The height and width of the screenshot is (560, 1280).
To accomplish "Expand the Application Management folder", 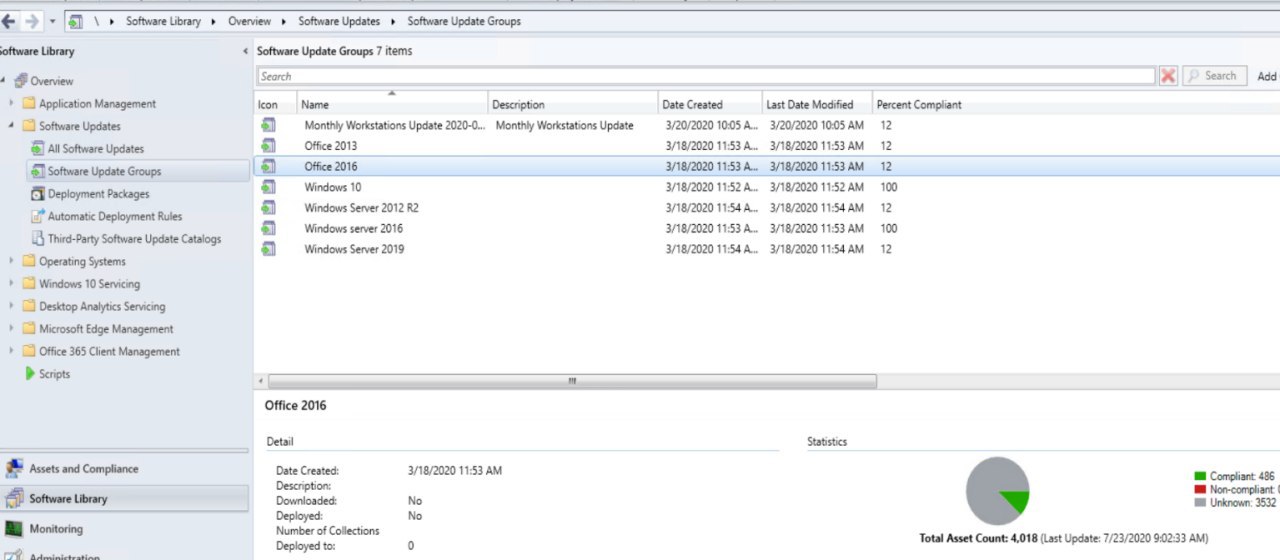I will tap(11, 103).
